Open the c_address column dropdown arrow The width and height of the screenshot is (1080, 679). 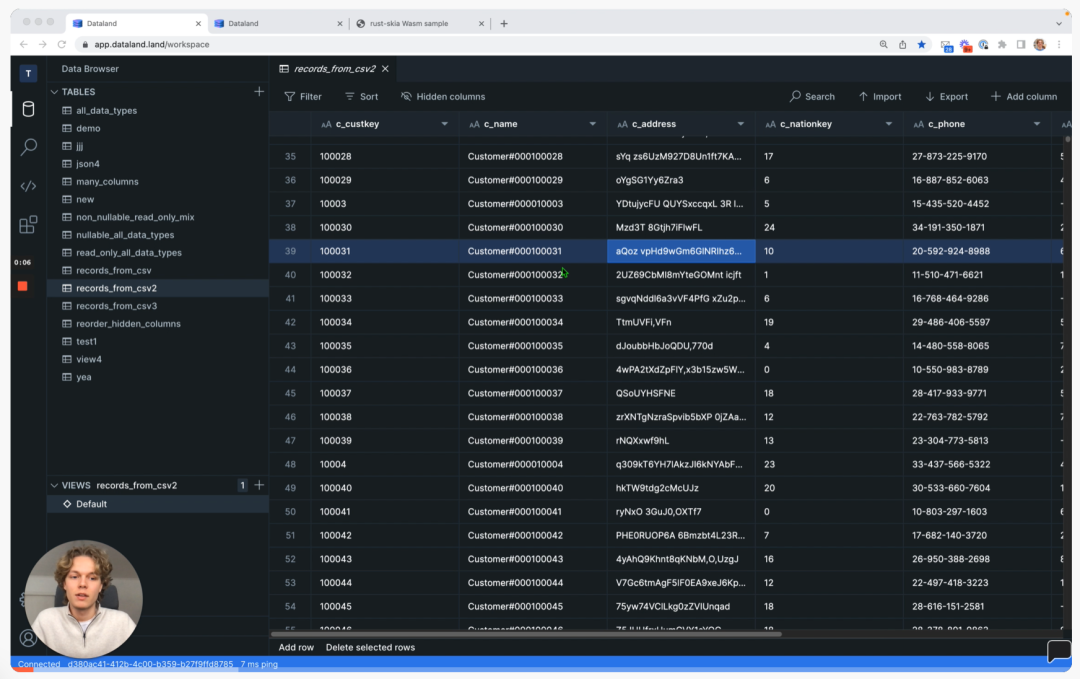741,124
